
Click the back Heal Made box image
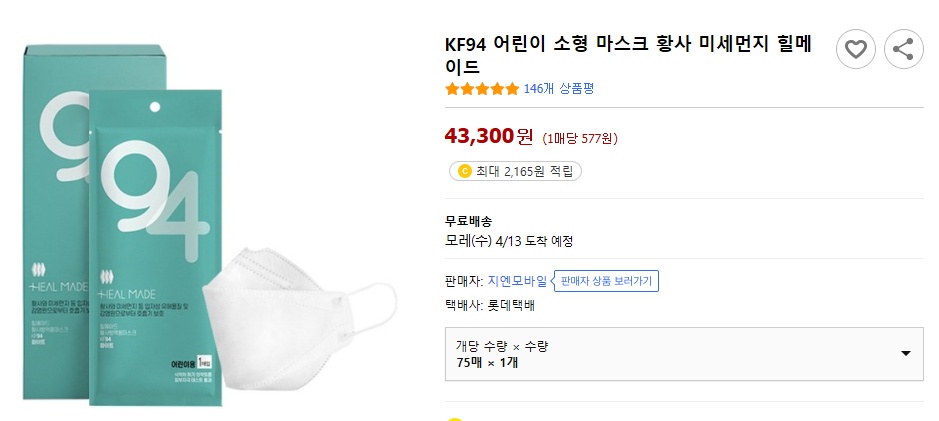55,200
